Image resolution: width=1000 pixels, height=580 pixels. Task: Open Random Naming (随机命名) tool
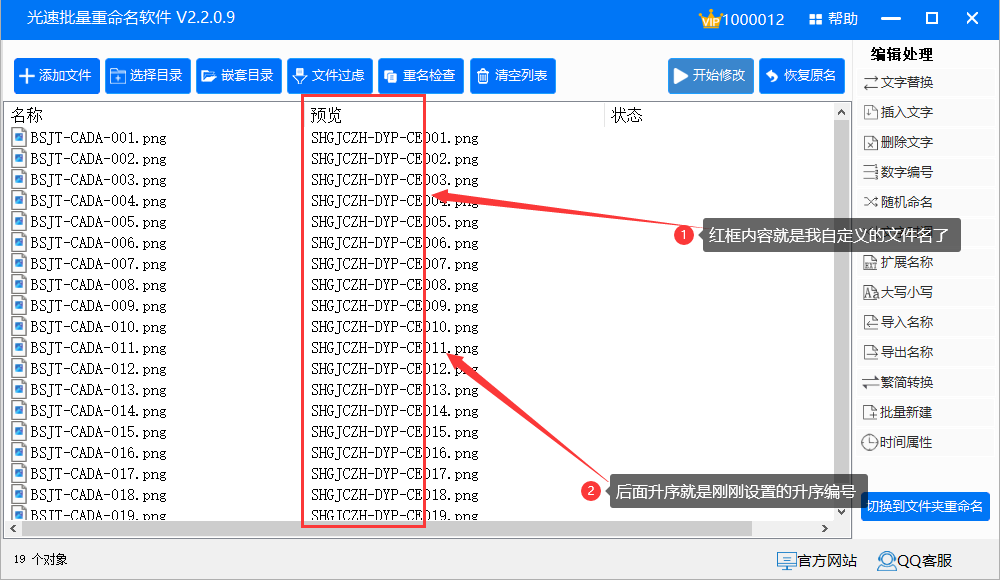click(x=899, y=202)
